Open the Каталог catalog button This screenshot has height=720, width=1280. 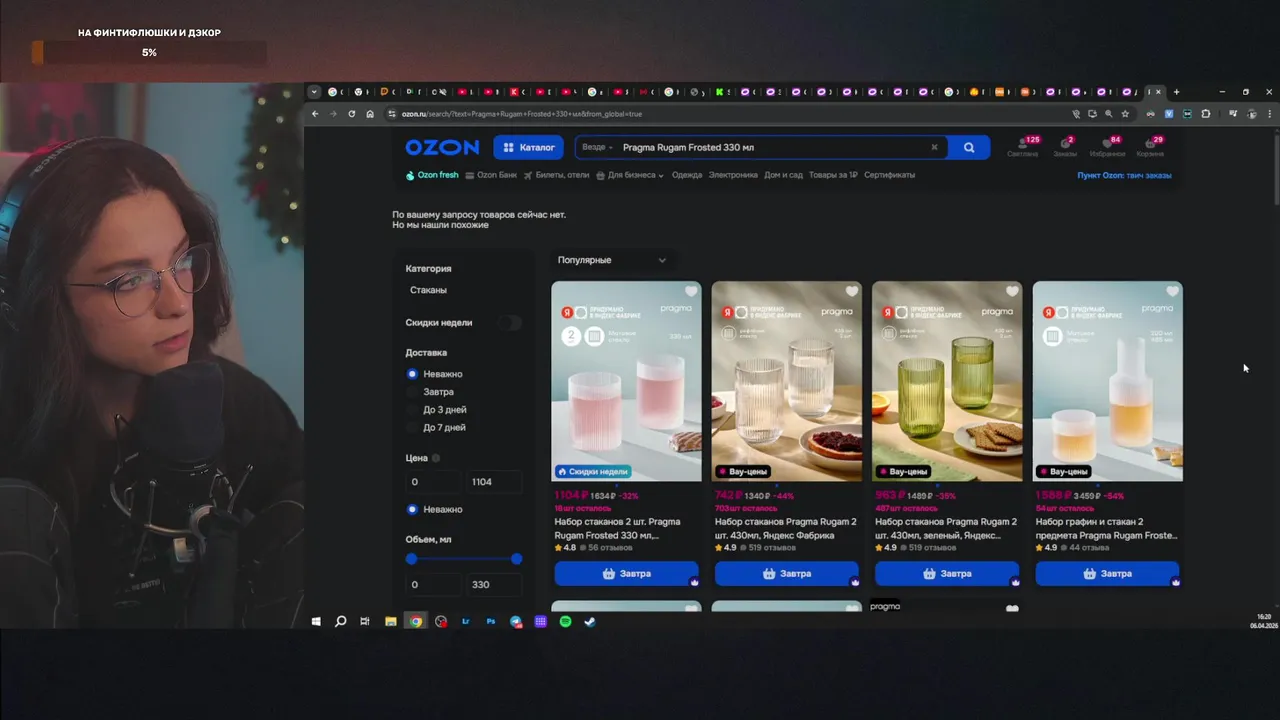click(x=528, y=147)
